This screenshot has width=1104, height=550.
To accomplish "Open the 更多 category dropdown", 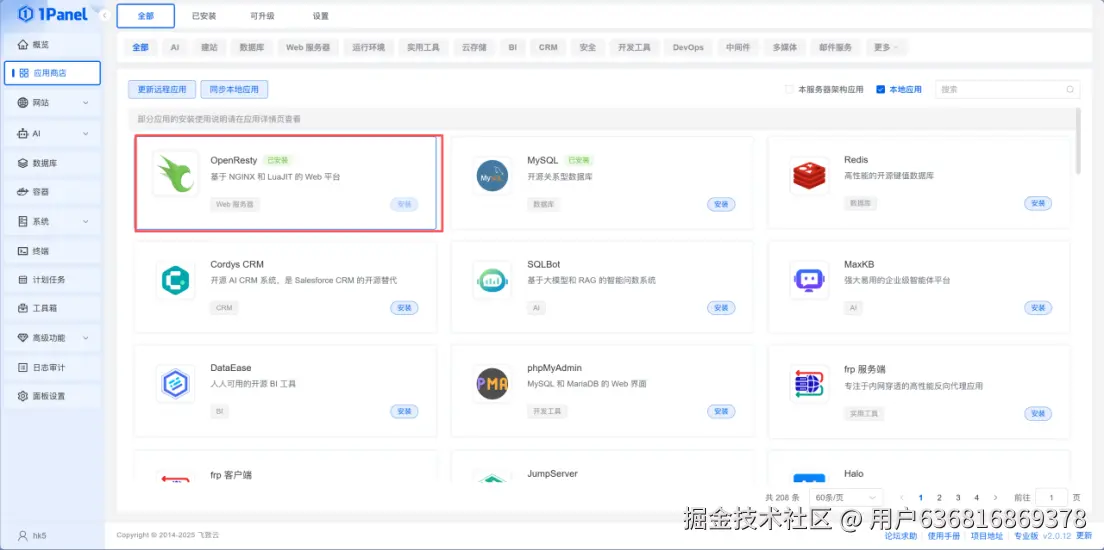I will [x=886, y=47].
